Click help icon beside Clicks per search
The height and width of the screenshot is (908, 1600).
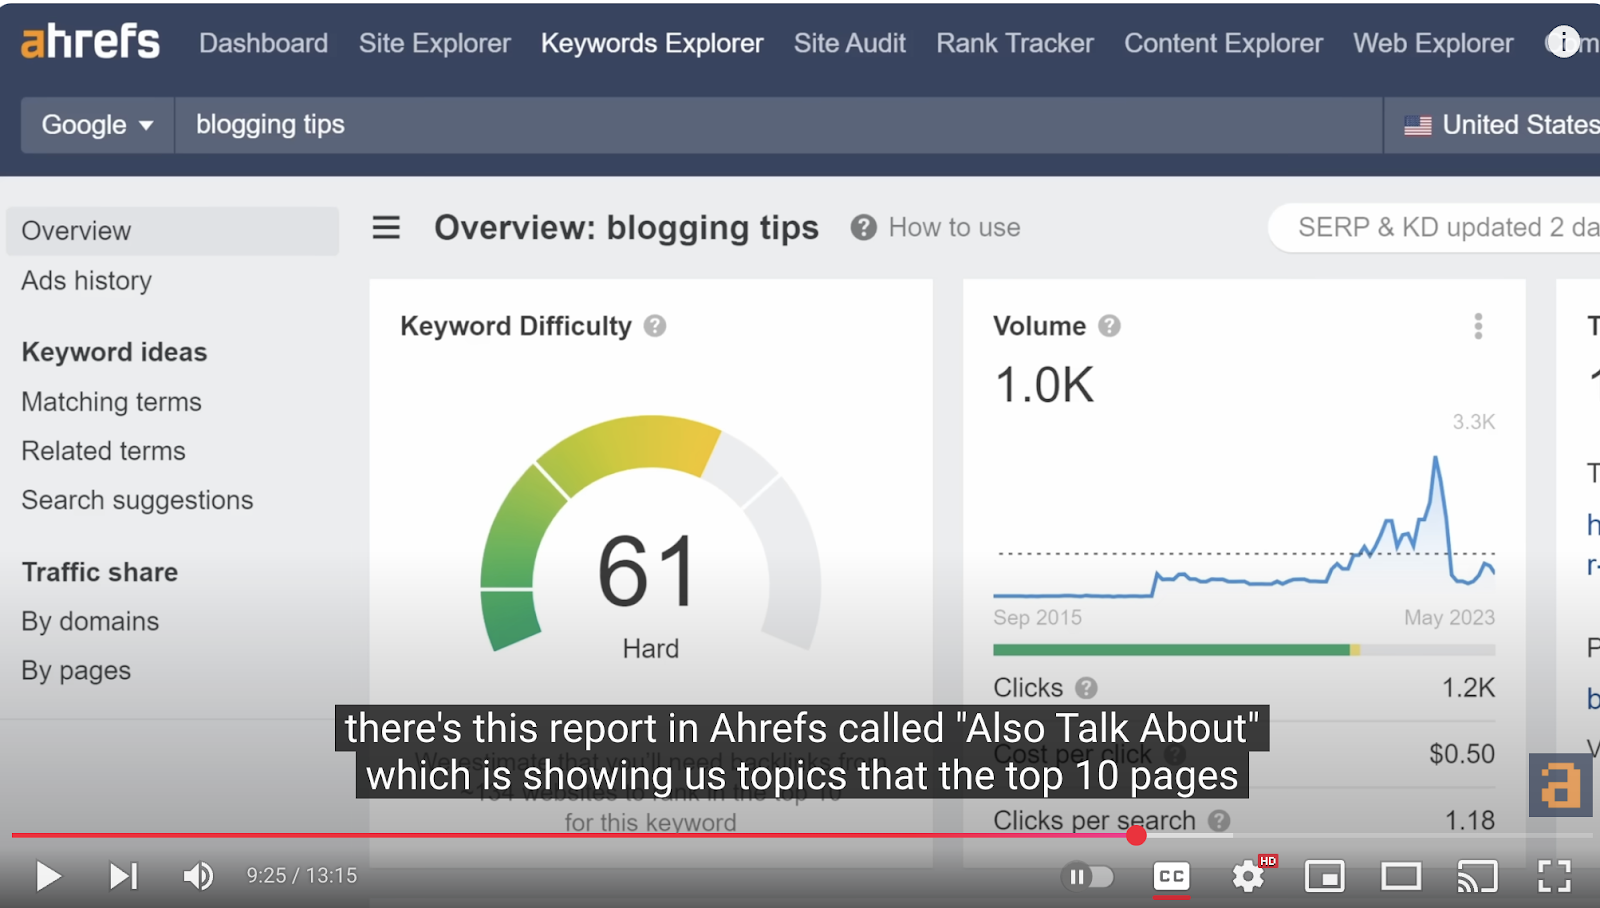1218,821
